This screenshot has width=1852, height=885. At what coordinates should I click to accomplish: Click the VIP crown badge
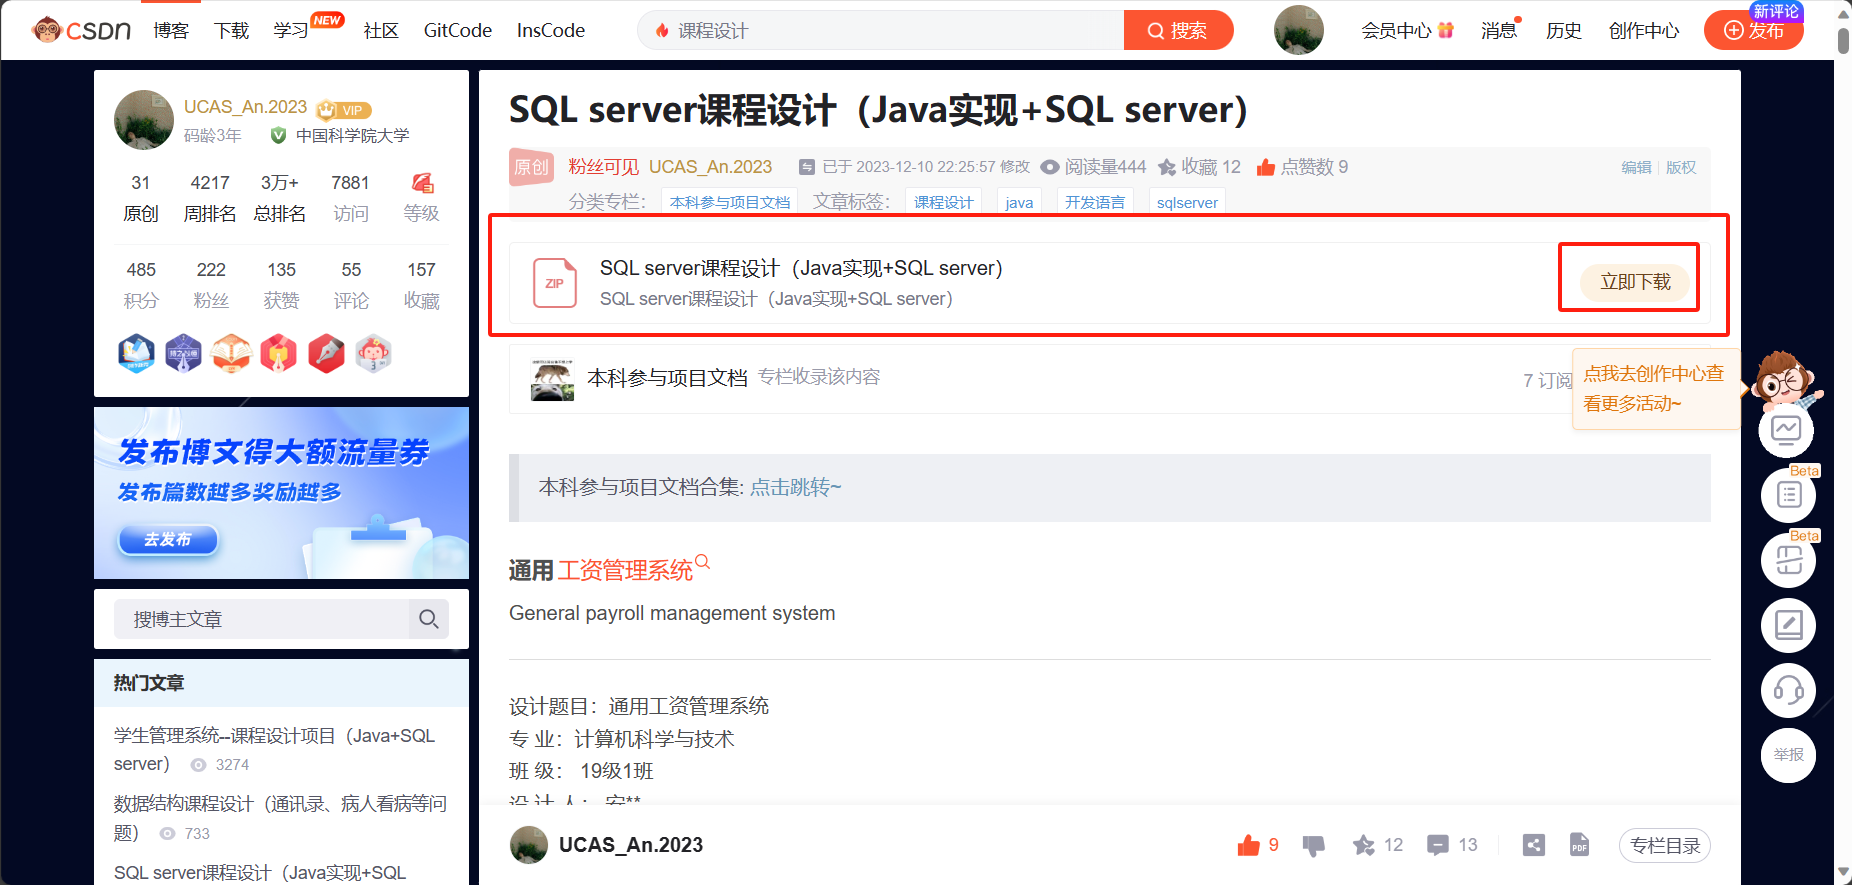click(x=344, y=110)
